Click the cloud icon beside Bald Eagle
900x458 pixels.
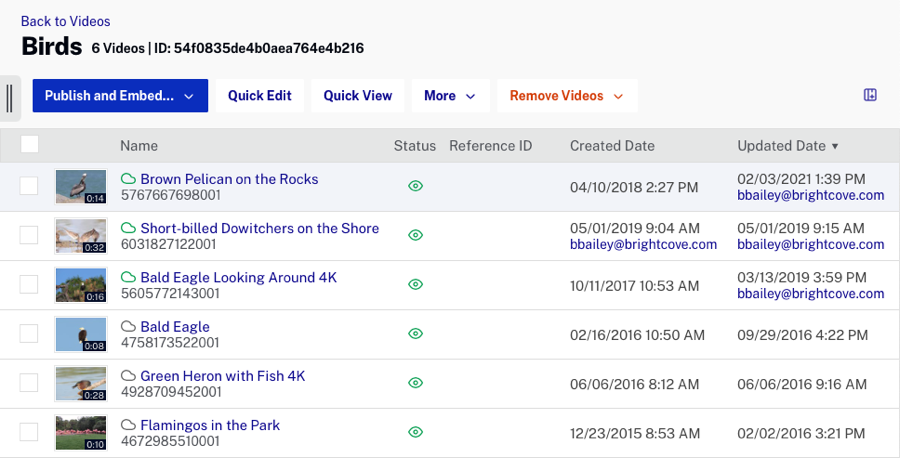[128, 327]
